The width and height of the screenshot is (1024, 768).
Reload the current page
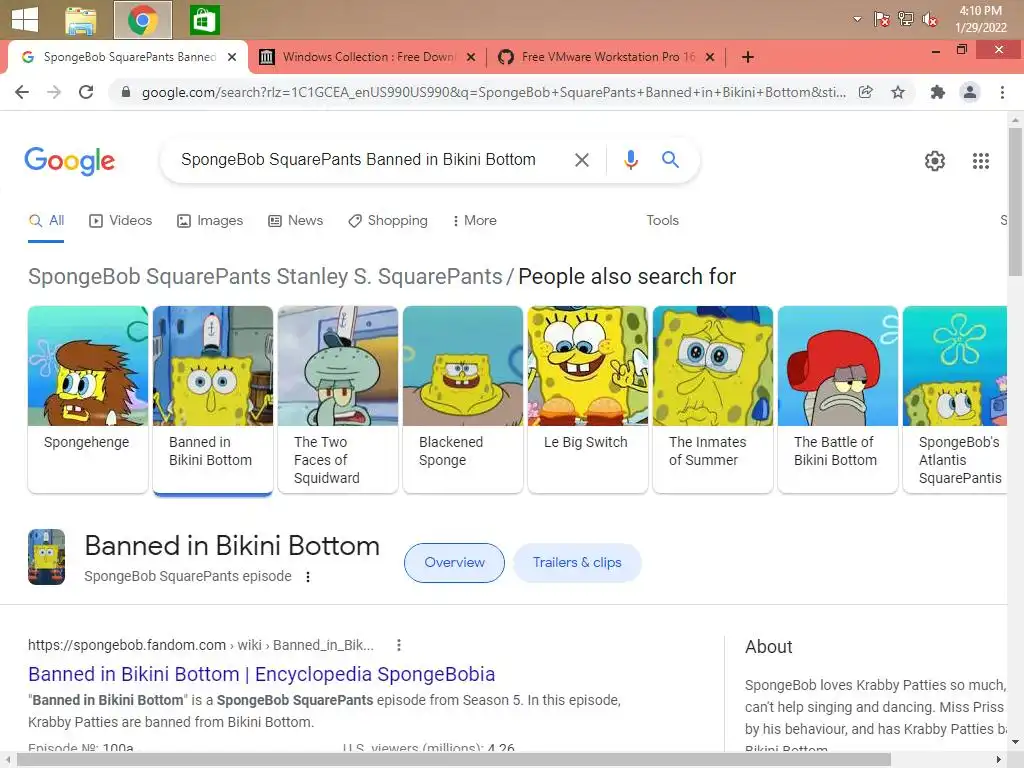[86, 92]
